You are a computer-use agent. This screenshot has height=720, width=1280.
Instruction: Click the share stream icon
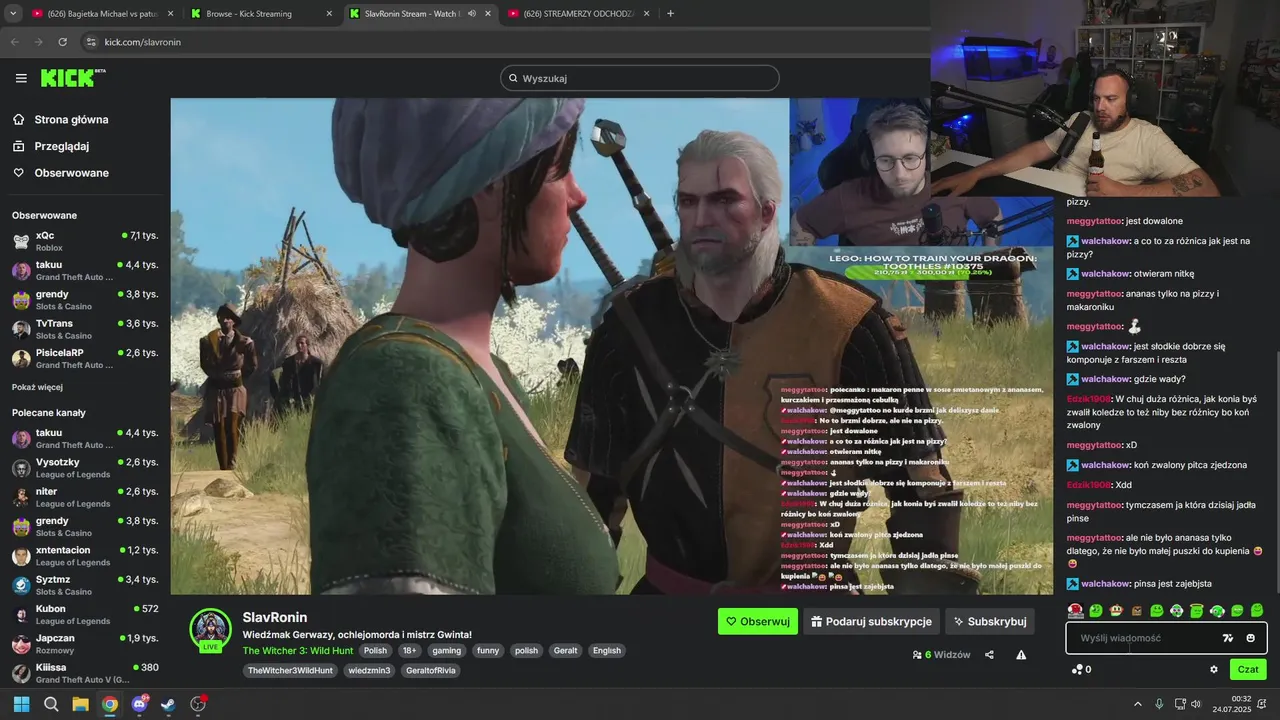pyautogui.click(x=989, y=655)
